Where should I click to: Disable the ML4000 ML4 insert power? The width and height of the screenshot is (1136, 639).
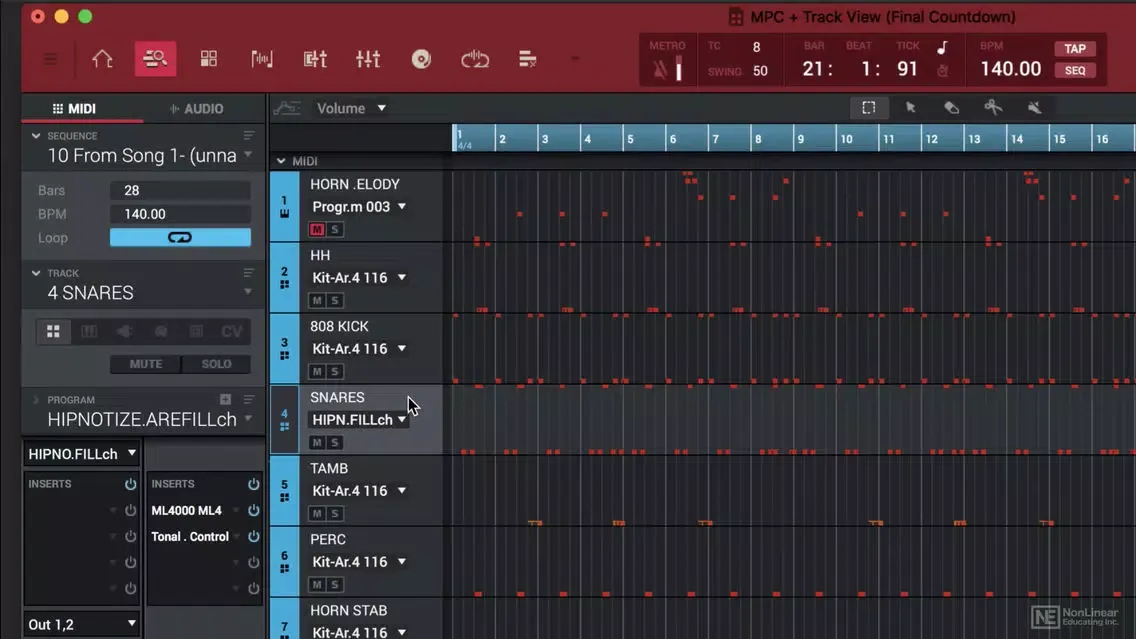tap(254, 510)
